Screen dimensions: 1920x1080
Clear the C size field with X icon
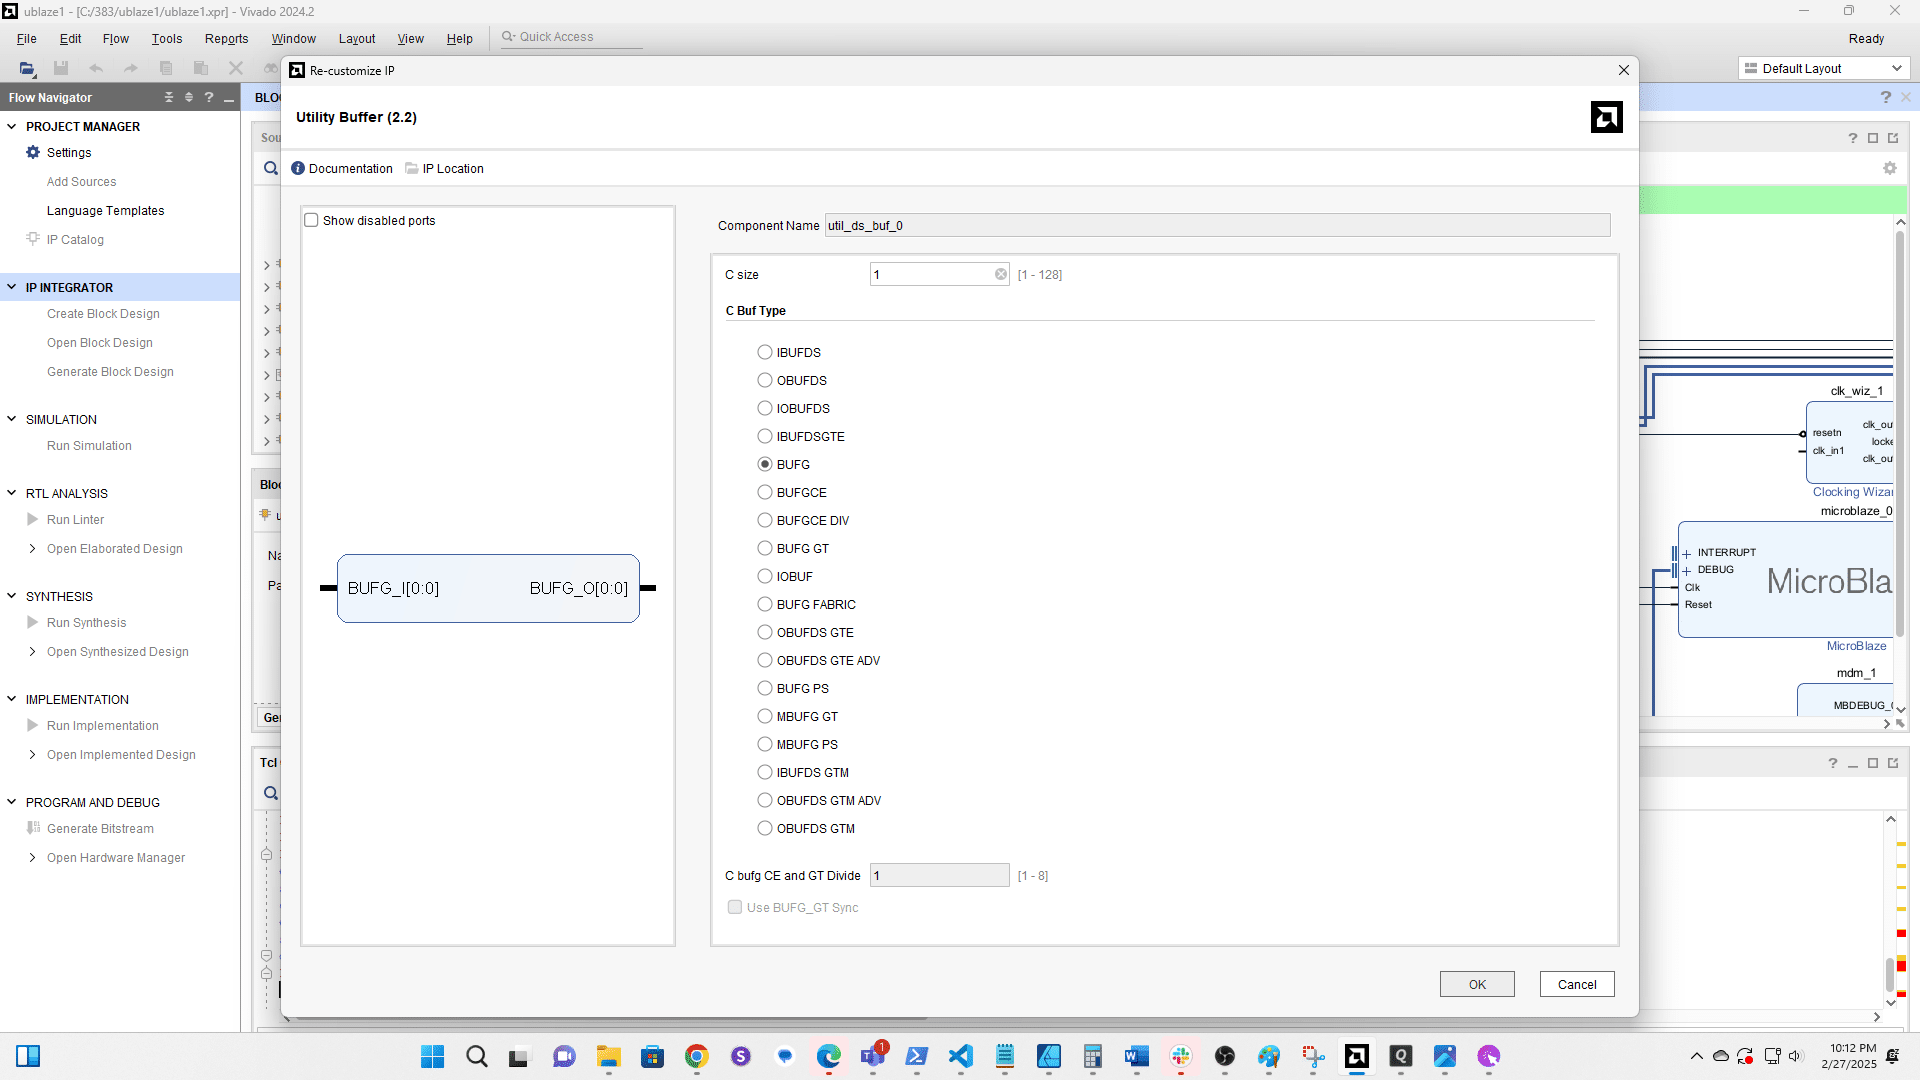pos(1001,274)
